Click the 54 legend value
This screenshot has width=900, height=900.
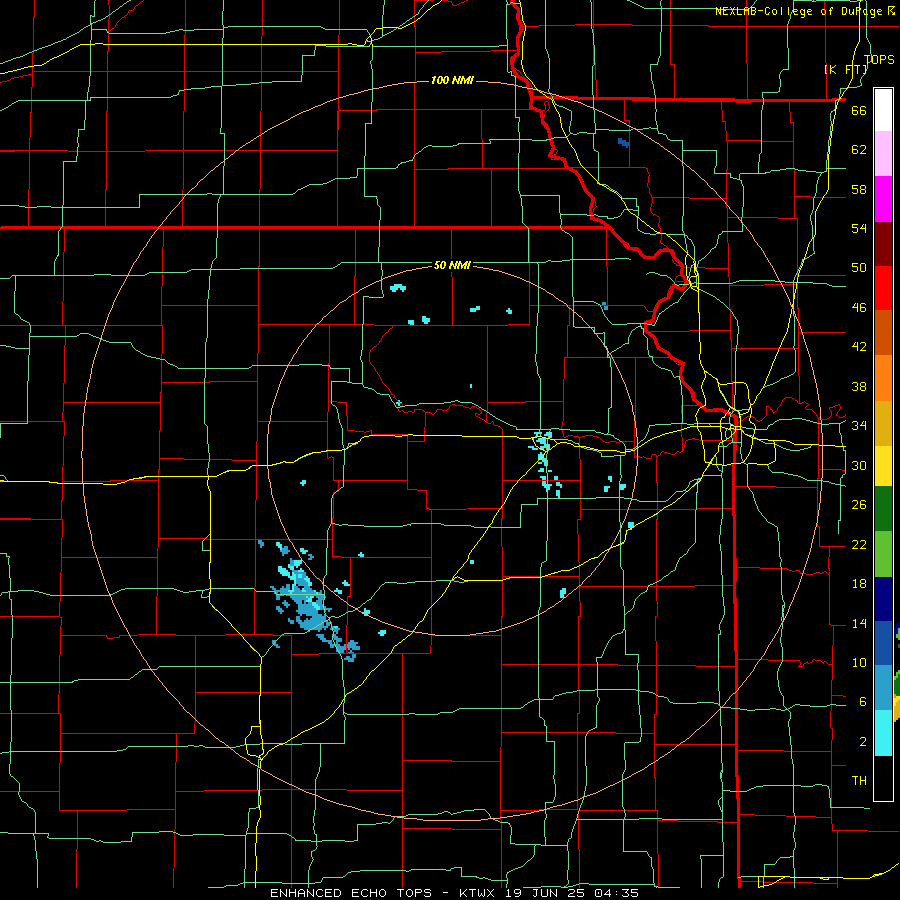(x=859, y=228)
